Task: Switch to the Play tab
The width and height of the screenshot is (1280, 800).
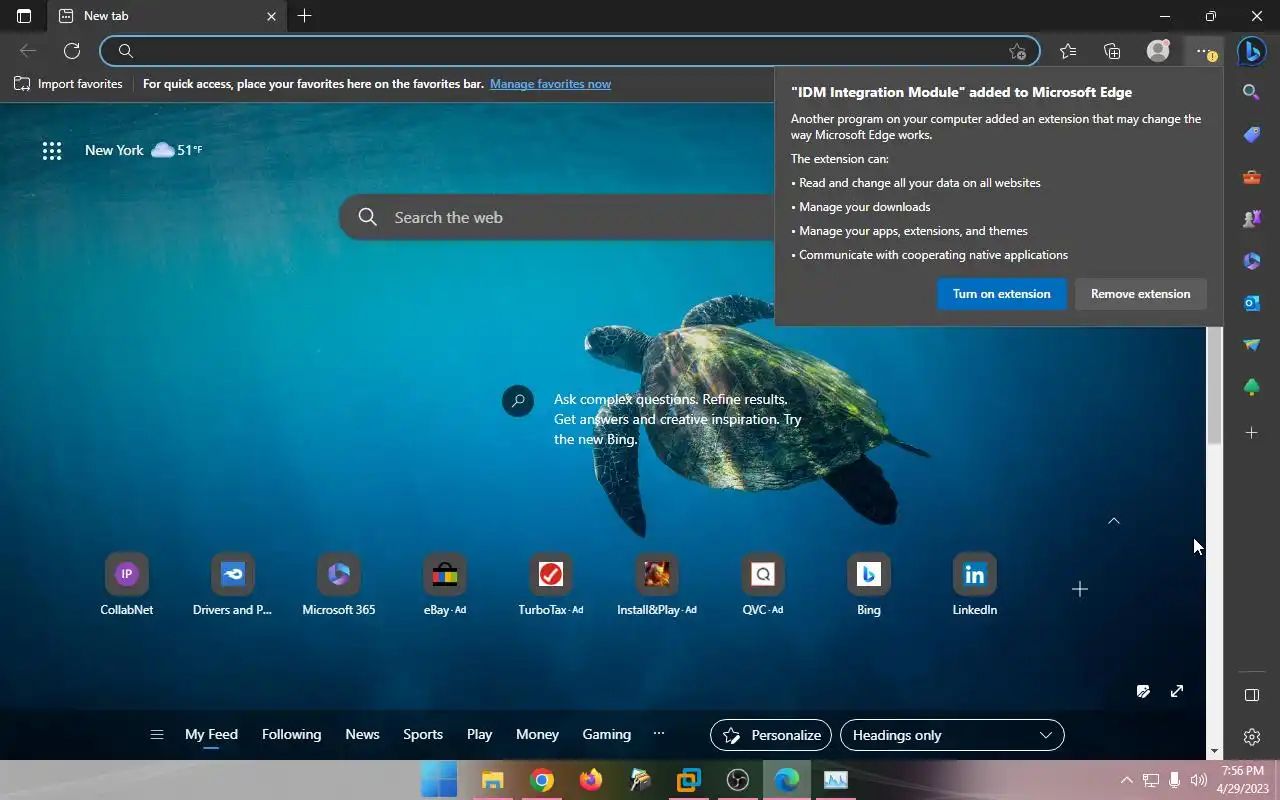Action: (479, 734)
